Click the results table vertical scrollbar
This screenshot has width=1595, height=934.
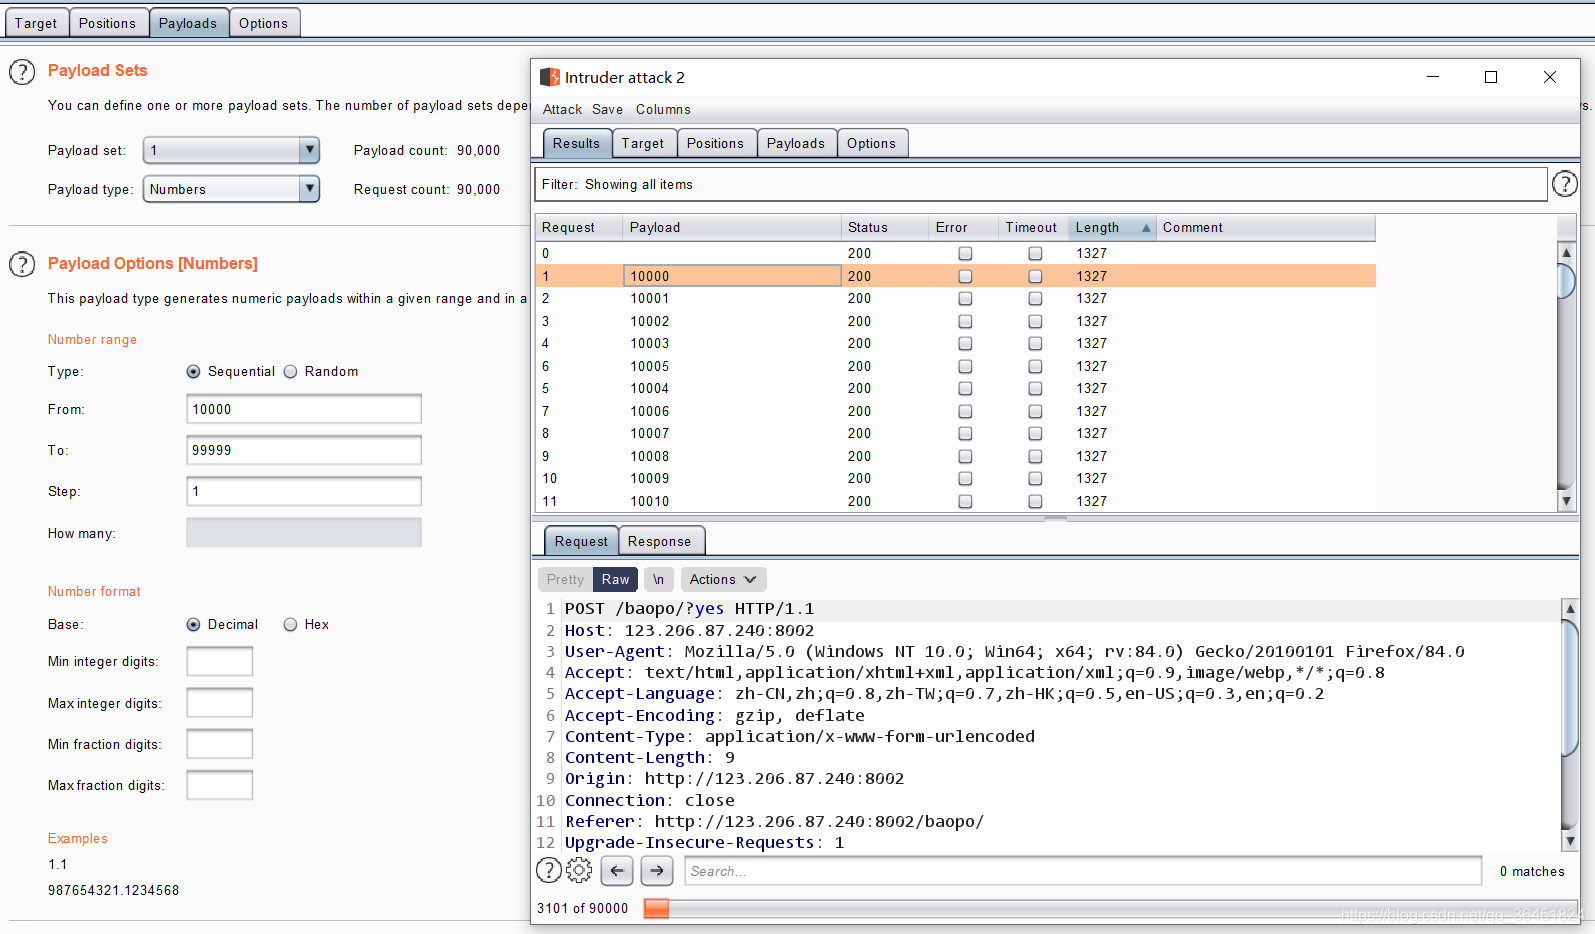(x=1567, y=377)
